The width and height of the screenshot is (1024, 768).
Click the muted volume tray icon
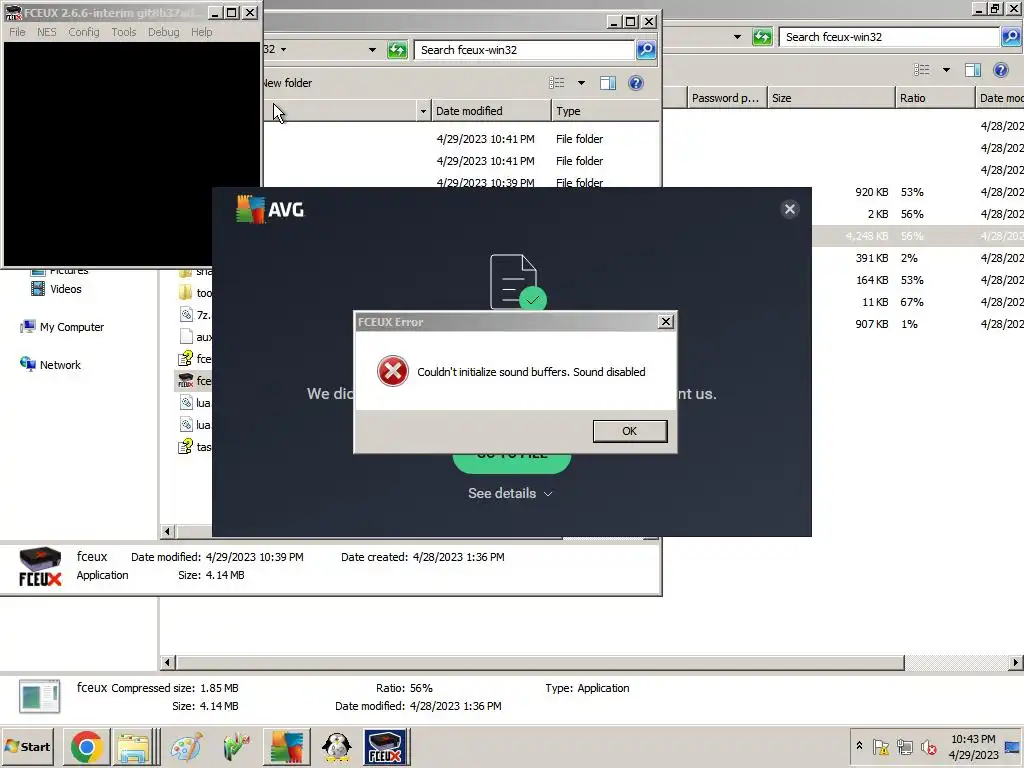929,746
